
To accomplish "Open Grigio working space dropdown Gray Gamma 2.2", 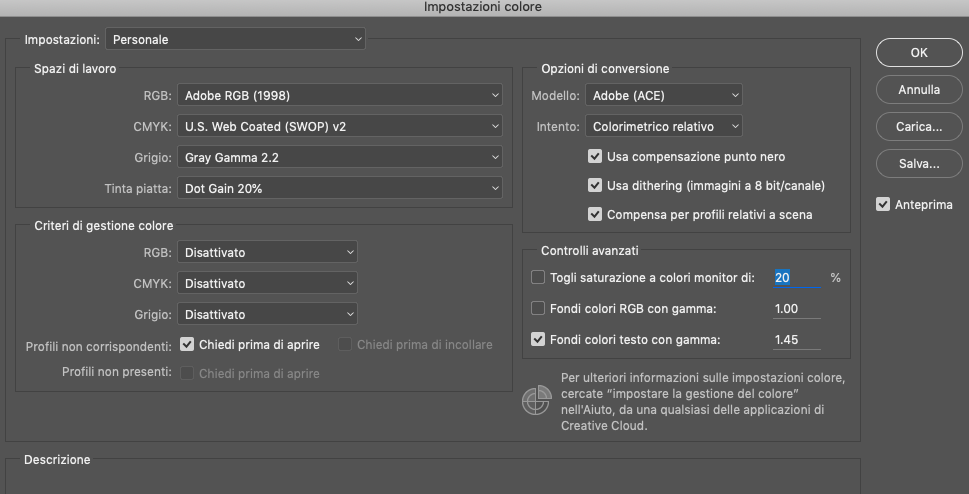I will (339, 157).
